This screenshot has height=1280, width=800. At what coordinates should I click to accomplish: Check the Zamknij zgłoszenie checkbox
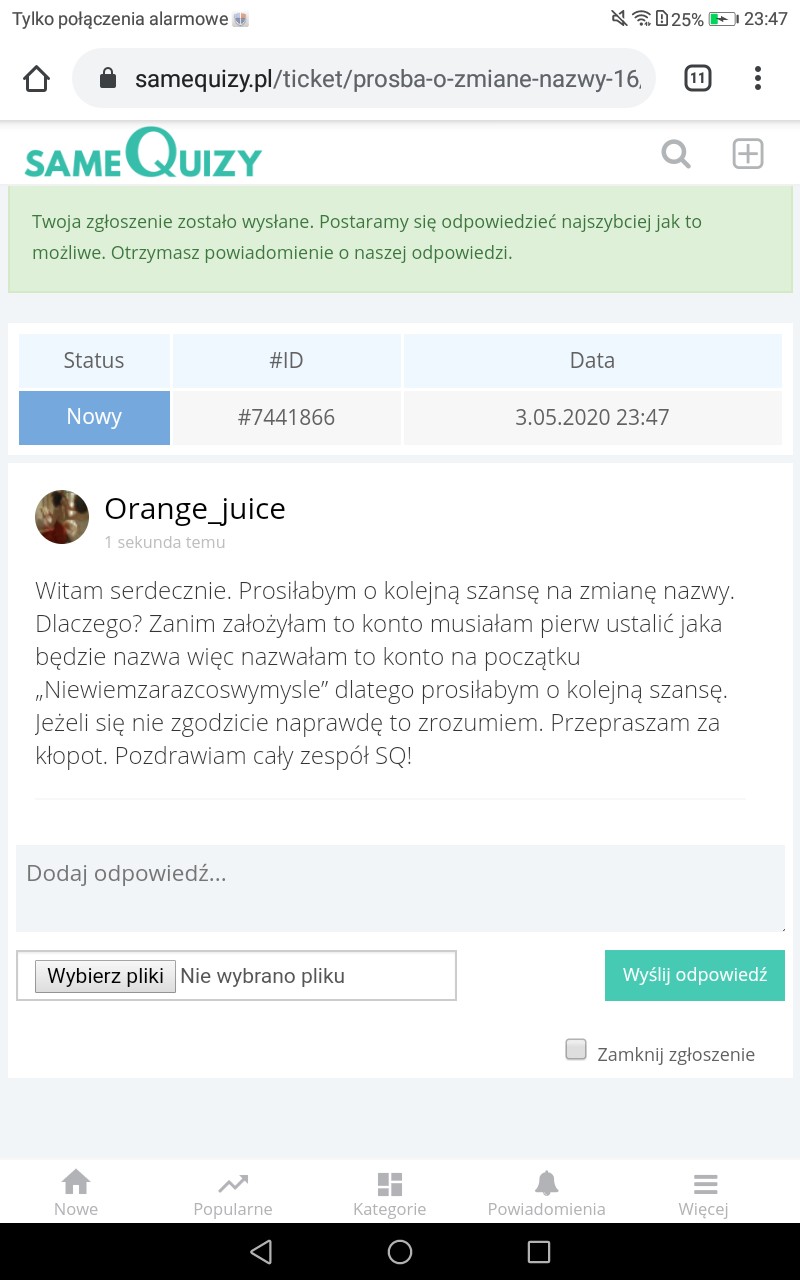pos(576,1049)
